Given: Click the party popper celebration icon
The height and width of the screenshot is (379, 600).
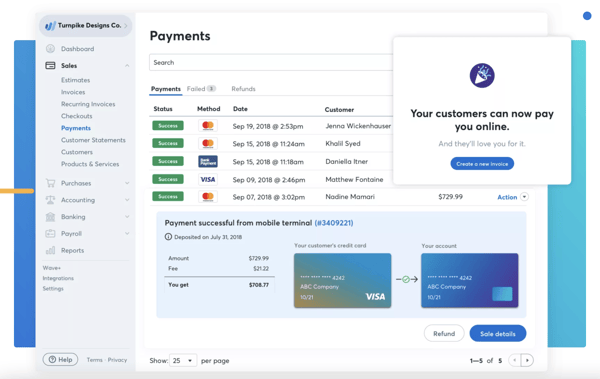Looking at the screenshot, I should tap(482, 75).
